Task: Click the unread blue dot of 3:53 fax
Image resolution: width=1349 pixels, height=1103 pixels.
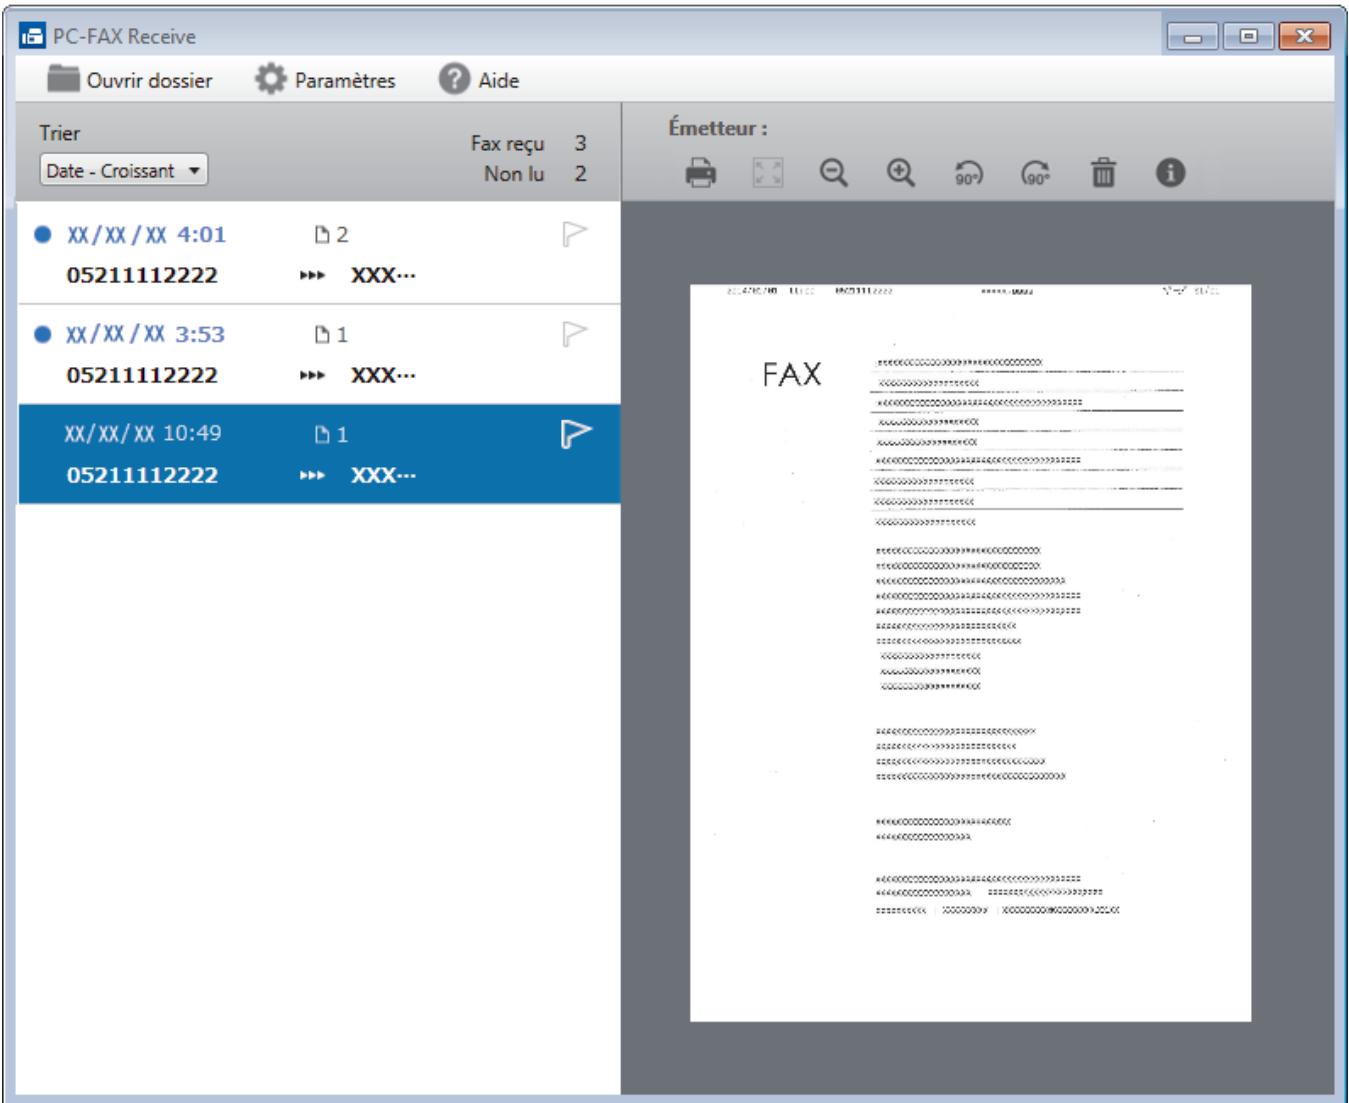Action: (x=42, y=334)
